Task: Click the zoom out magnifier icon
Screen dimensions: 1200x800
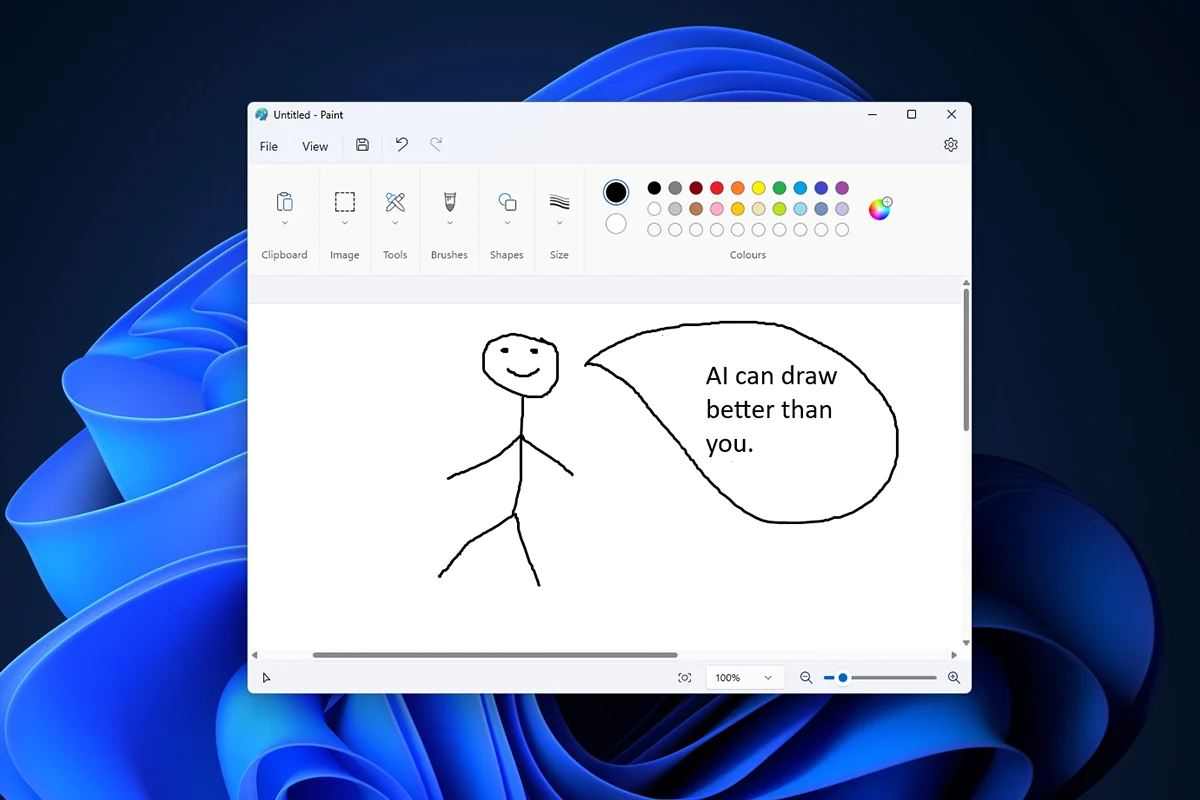Action: 806,678
